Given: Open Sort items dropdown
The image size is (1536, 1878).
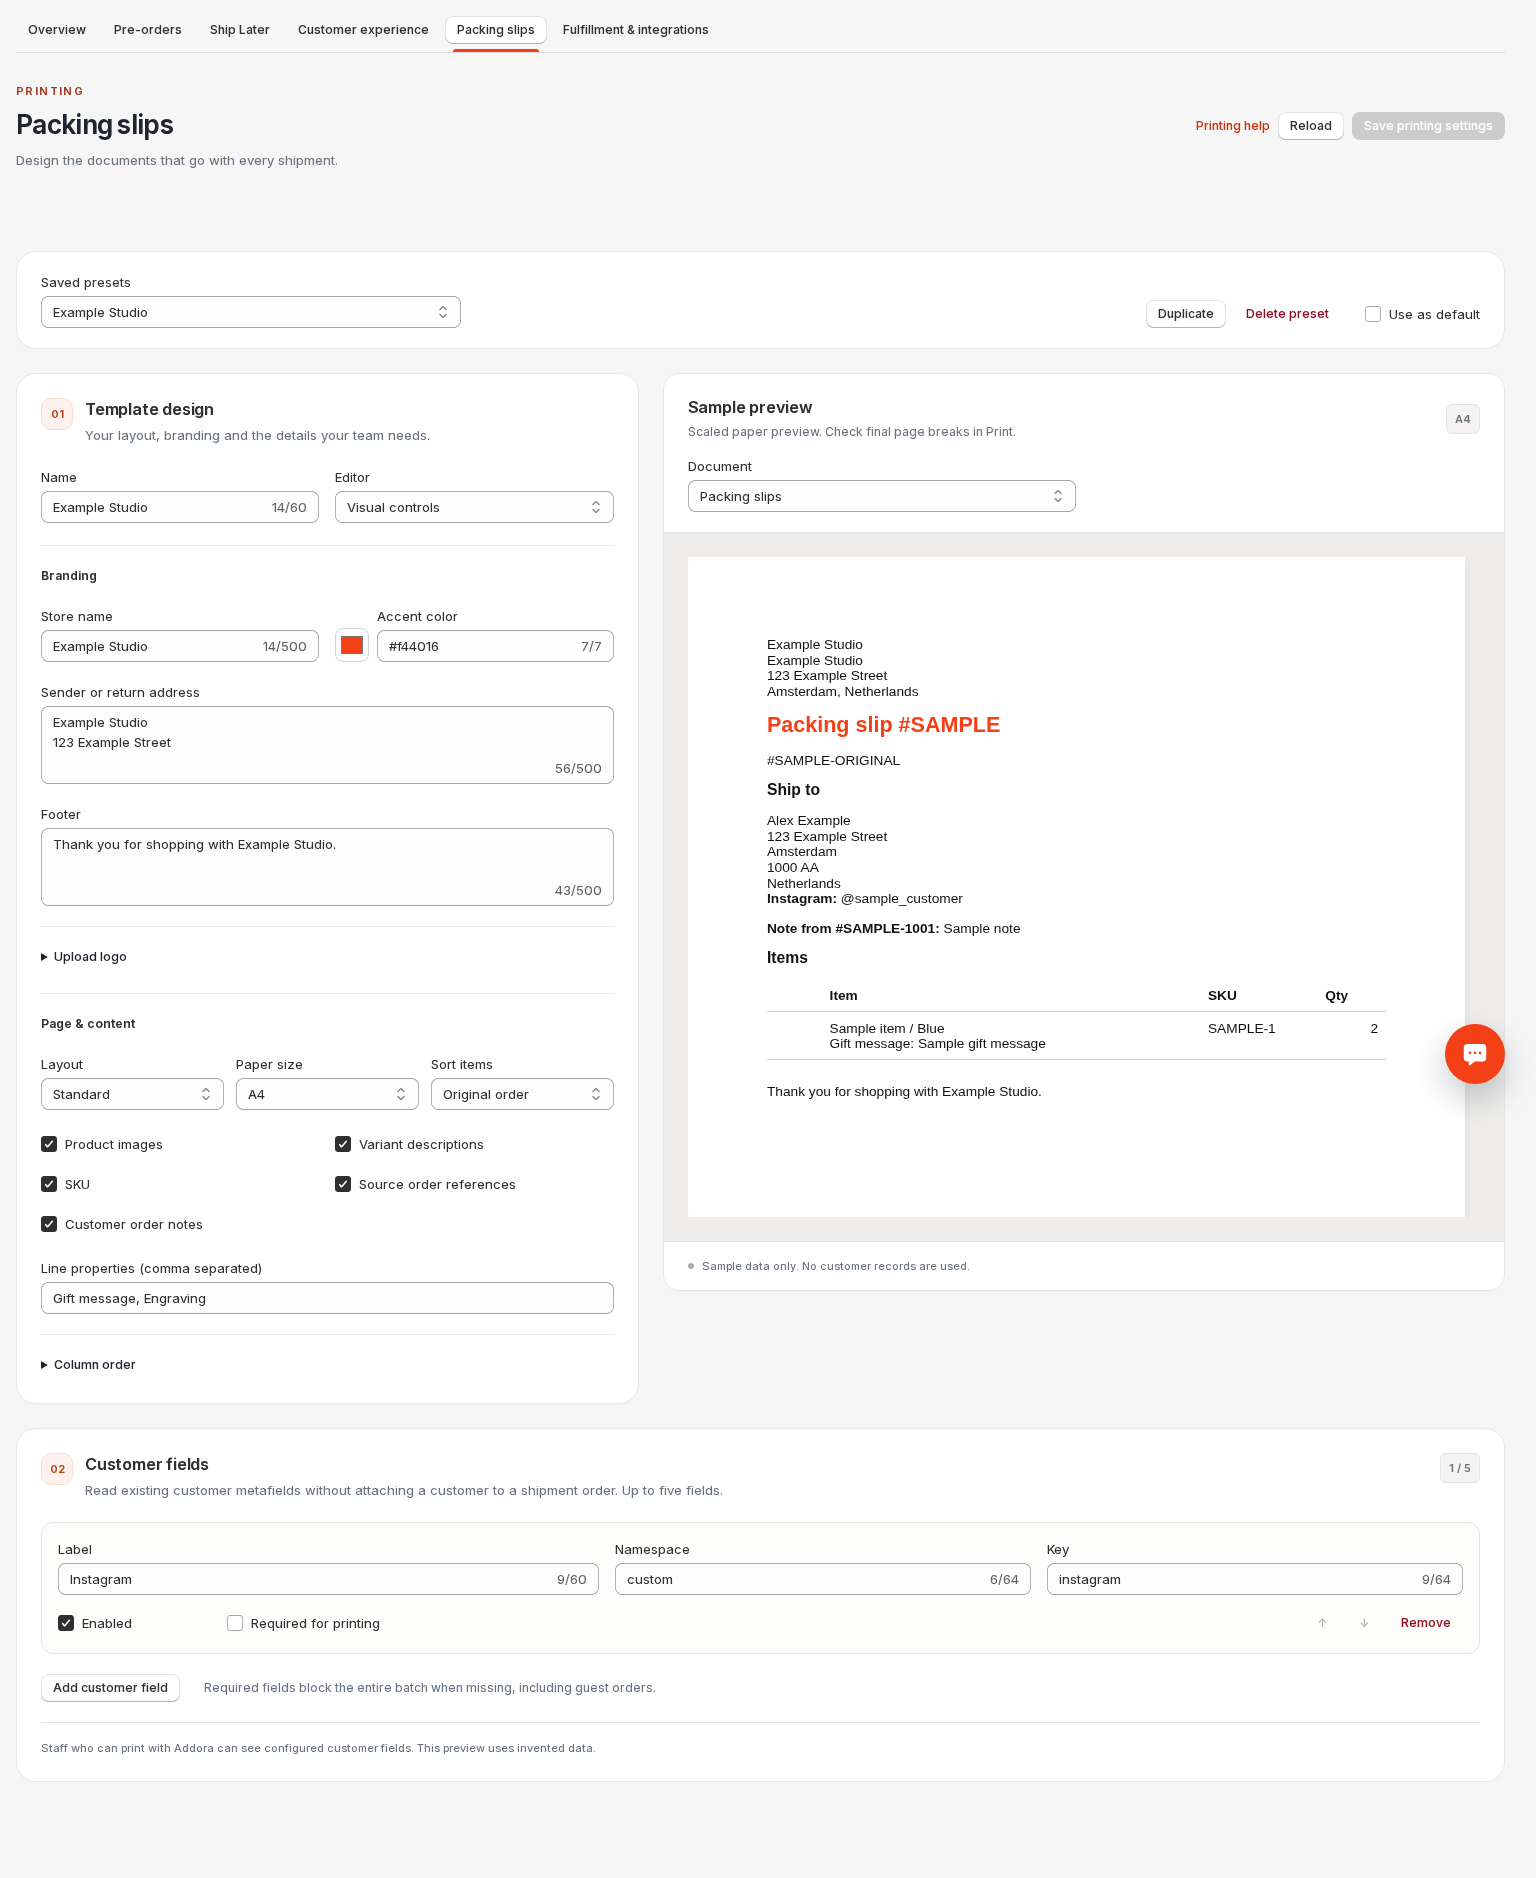Looking at the screenshot, I should pyautogui.click(x=522, y=1094).
